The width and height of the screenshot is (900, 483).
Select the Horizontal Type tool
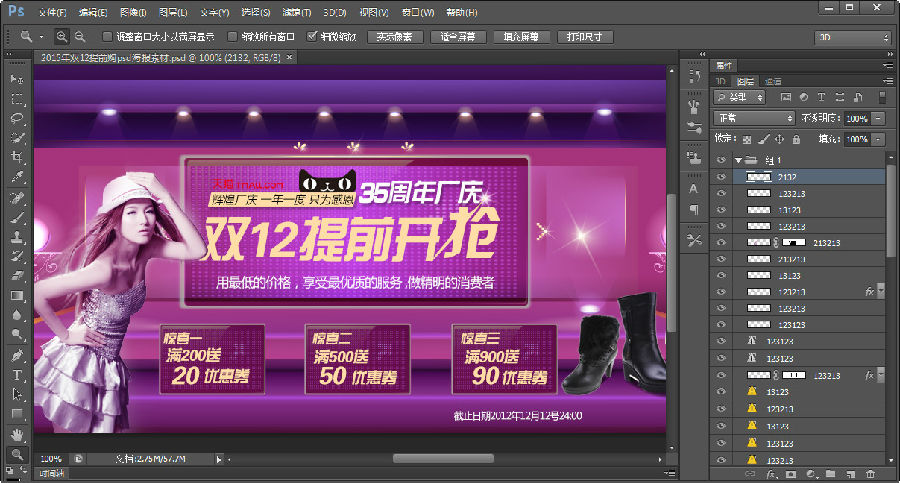17,376
